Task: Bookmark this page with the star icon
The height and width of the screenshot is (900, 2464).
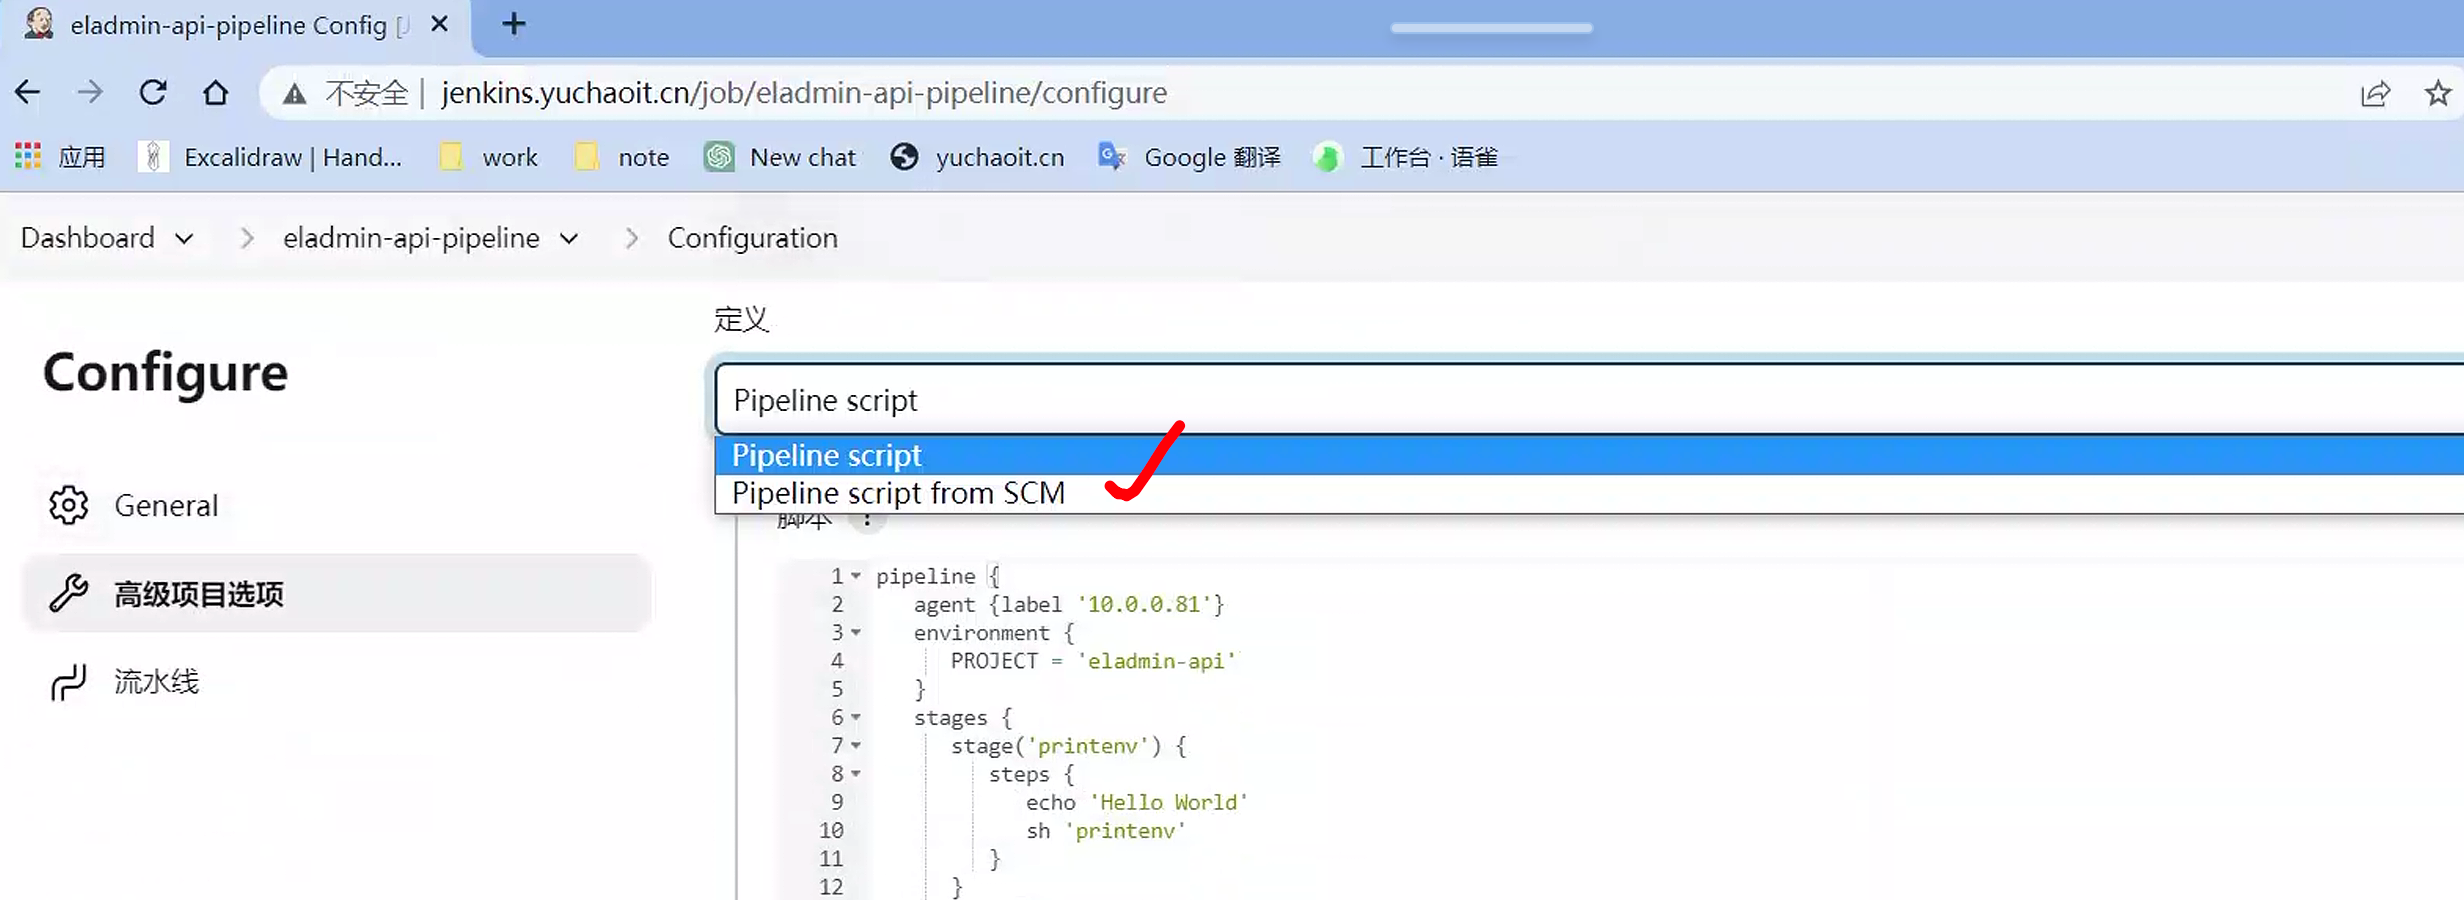Action: (2437, 93)
